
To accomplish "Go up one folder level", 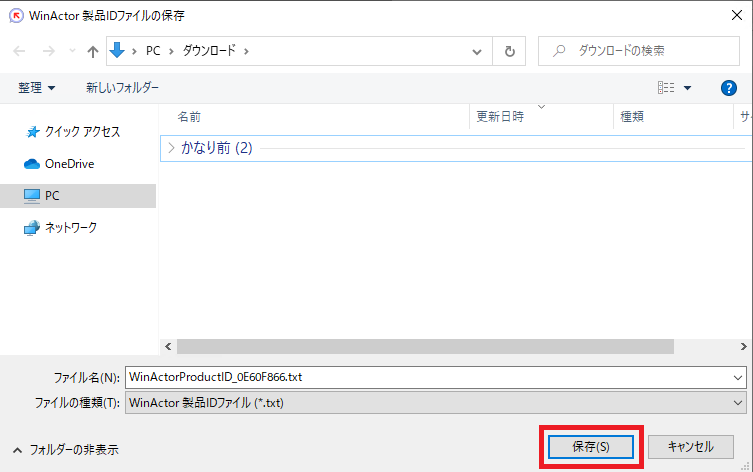I will (93, 51).
